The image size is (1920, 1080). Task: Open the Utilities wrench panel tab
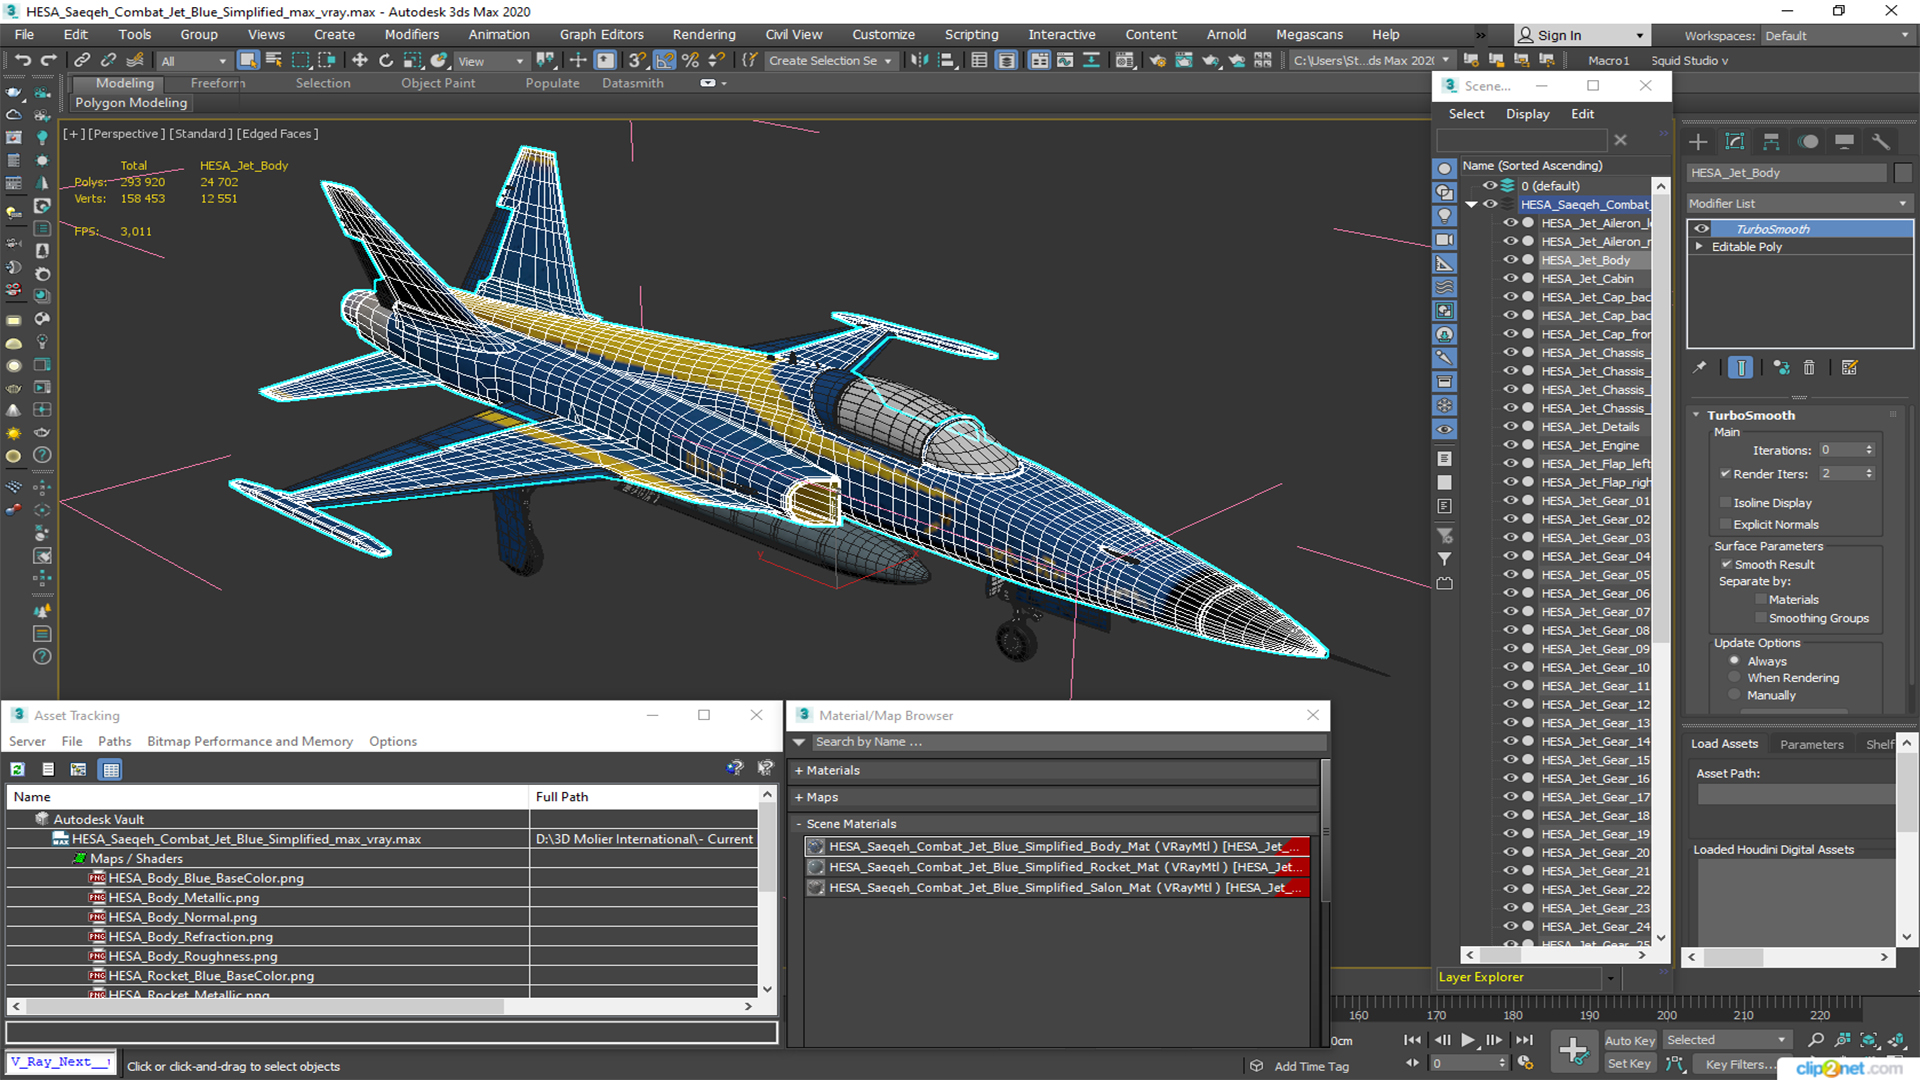pyautogui.click(x=1881, y=142)
